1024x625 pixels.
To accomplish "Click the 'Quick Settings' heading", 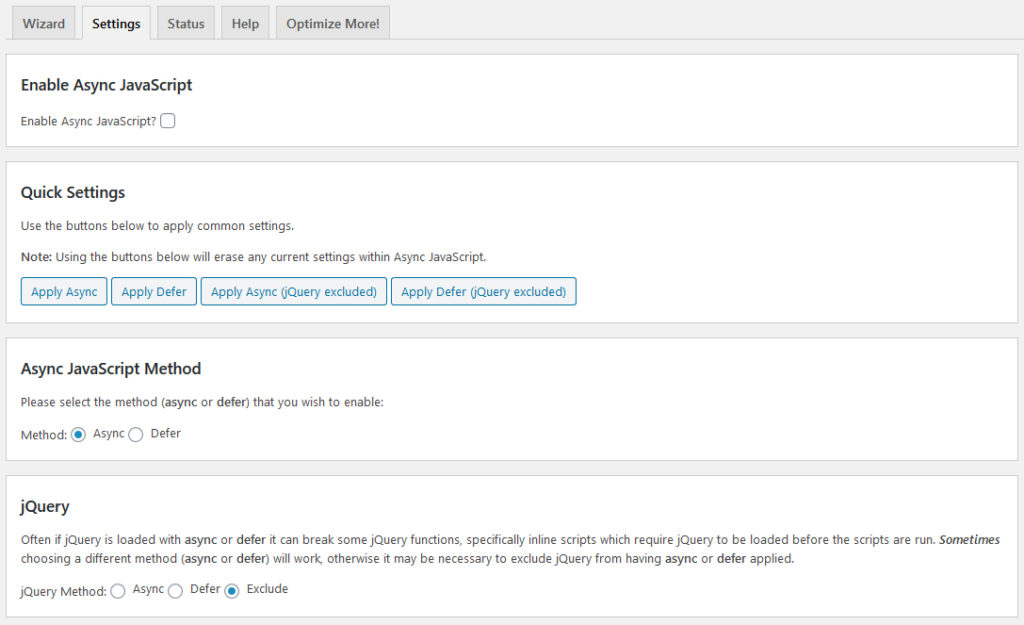I will click(73, 193).
